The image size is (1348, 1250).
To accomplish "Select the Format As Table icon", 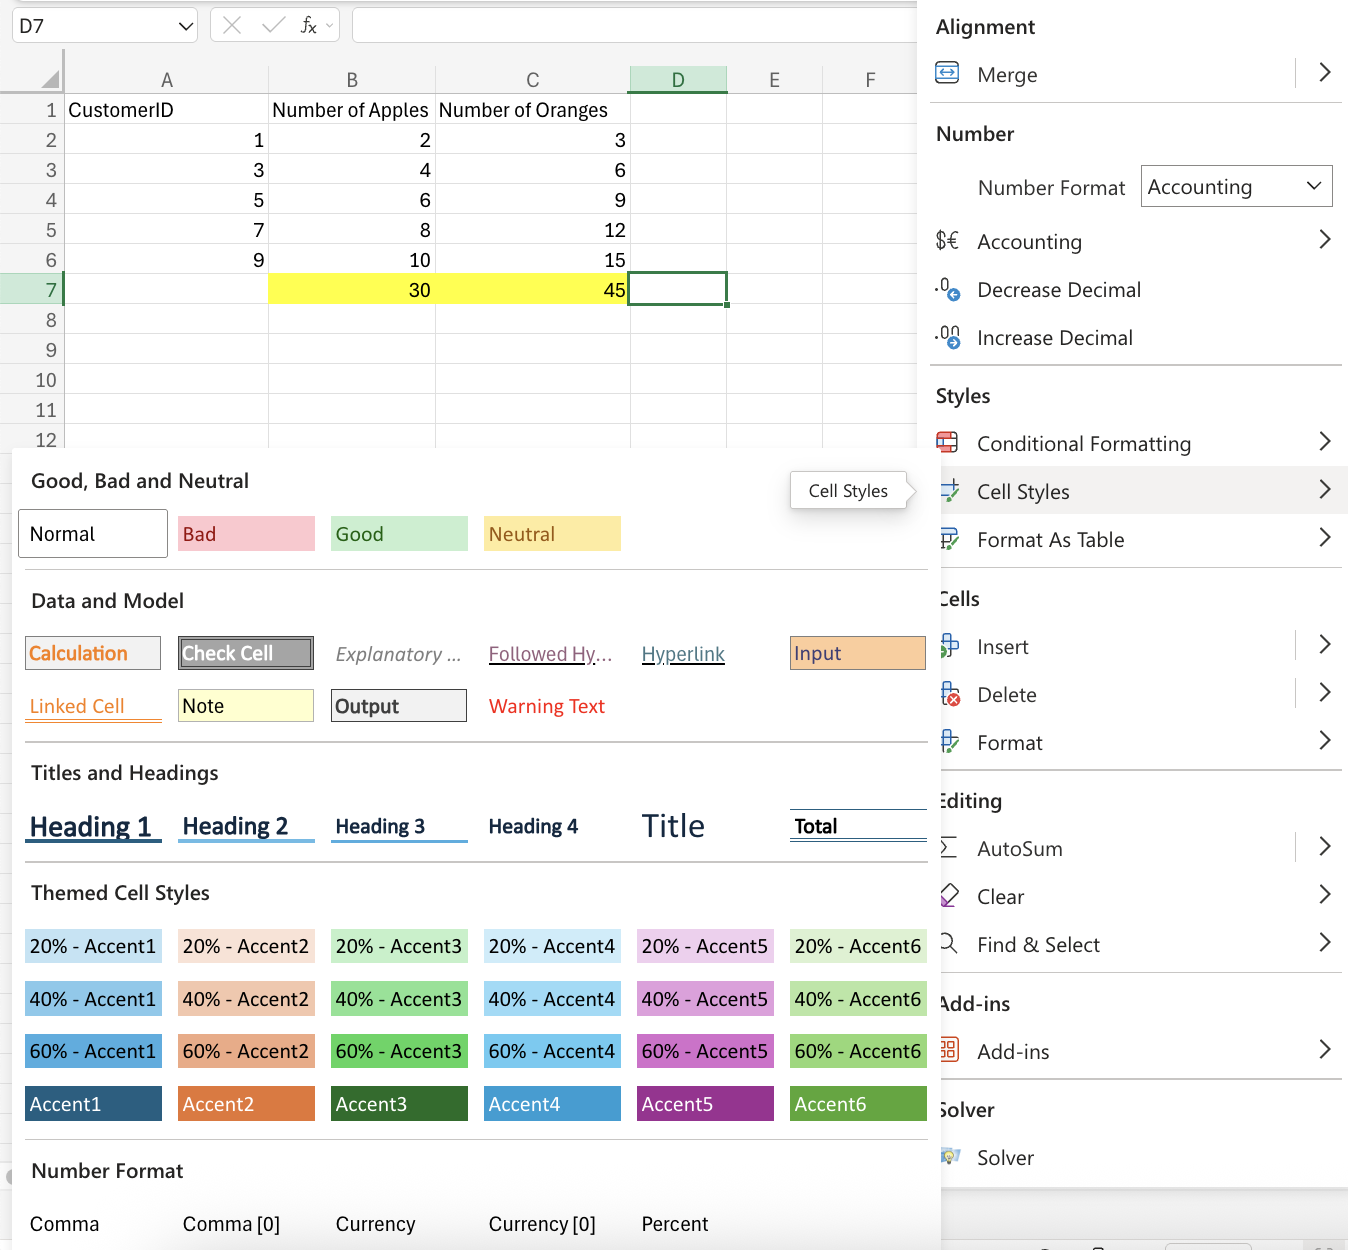I will pos(948,538).
